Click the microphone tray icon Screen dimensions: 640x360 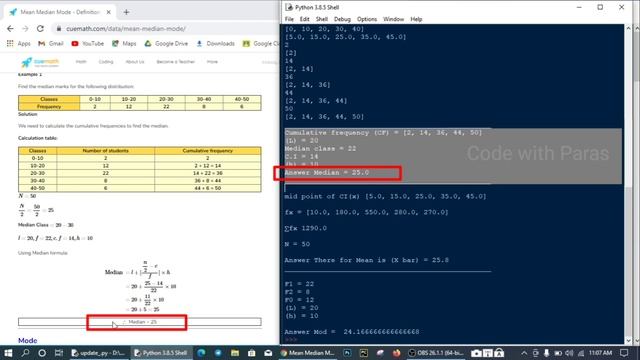pyautogui.click(x=547, y=353)
